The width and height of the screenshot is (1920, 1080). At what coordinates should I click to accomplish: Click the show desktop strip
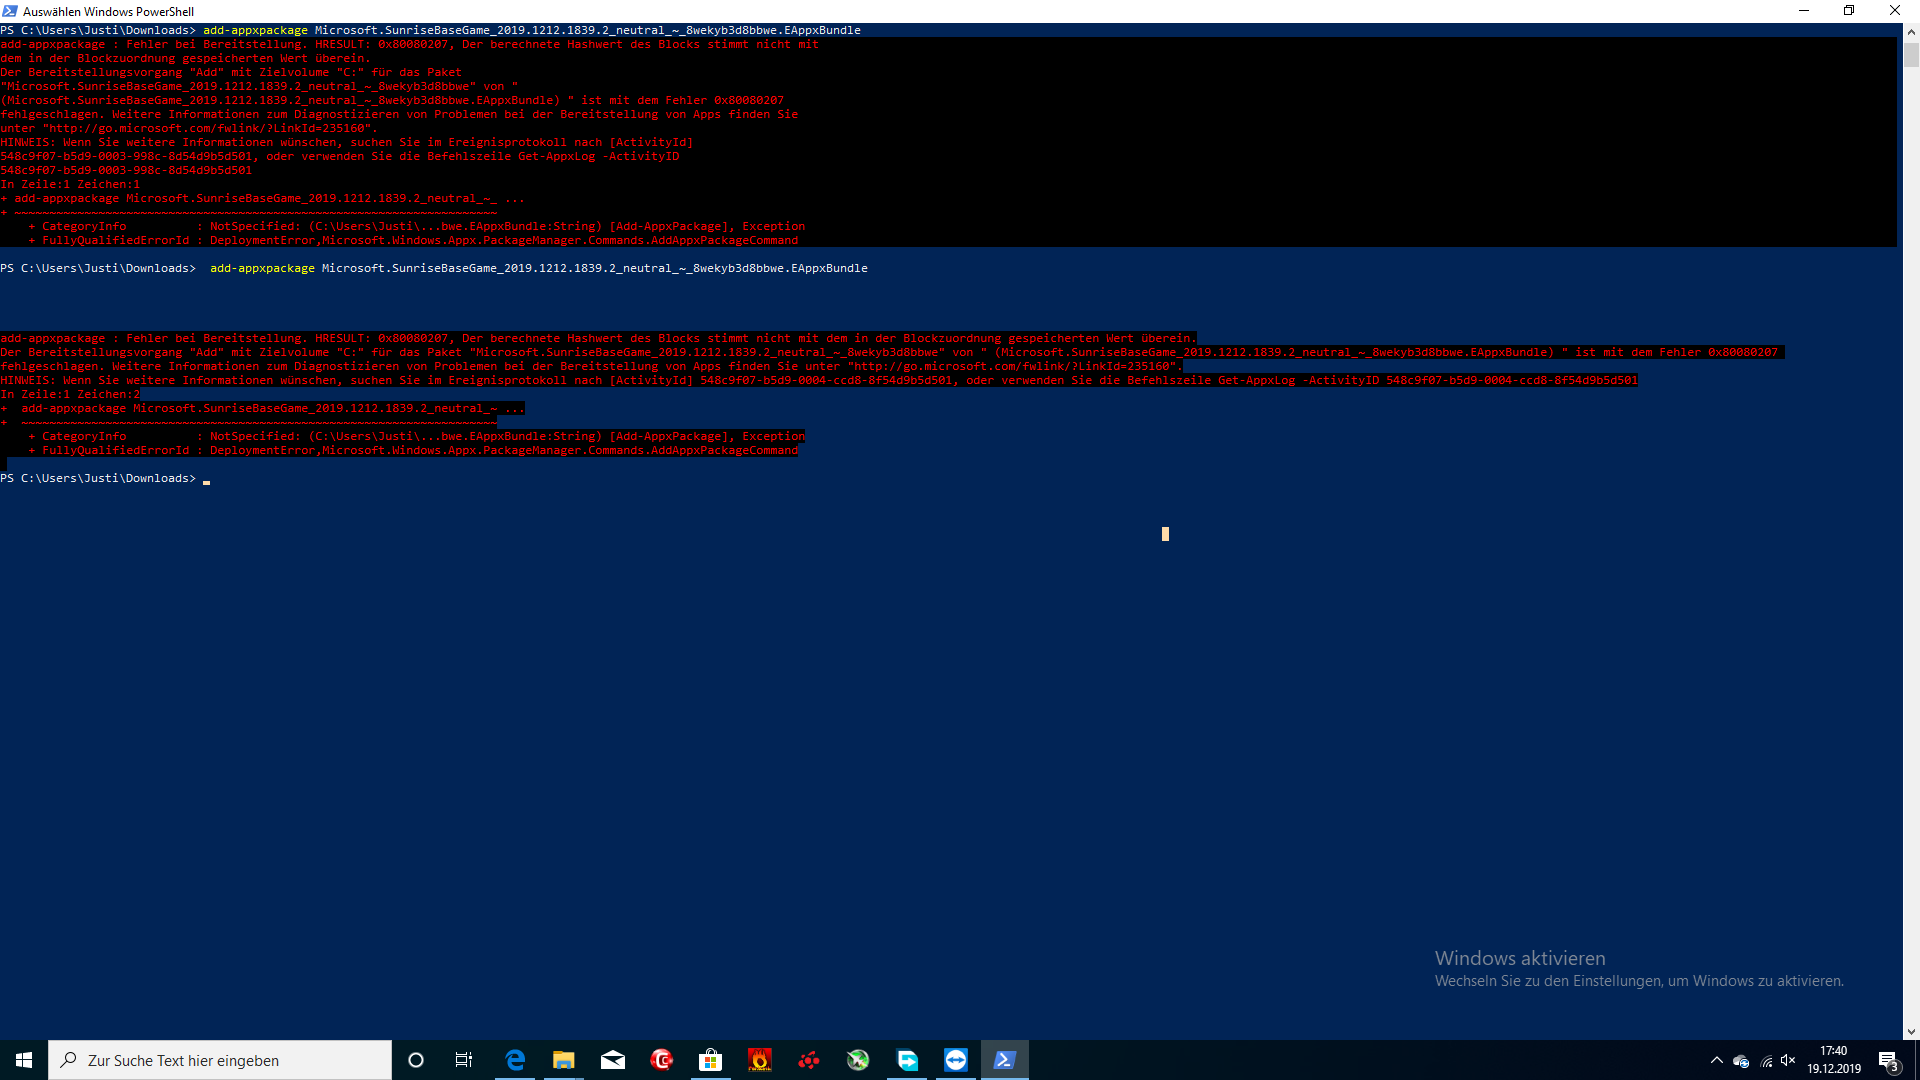point(1916,1060)
